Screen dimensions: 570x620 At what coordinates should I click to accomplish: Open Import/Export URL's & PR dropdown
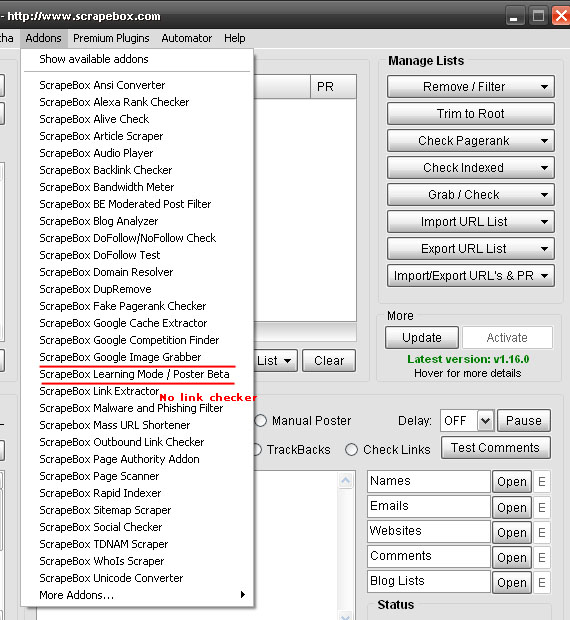[x=471, y=276]
